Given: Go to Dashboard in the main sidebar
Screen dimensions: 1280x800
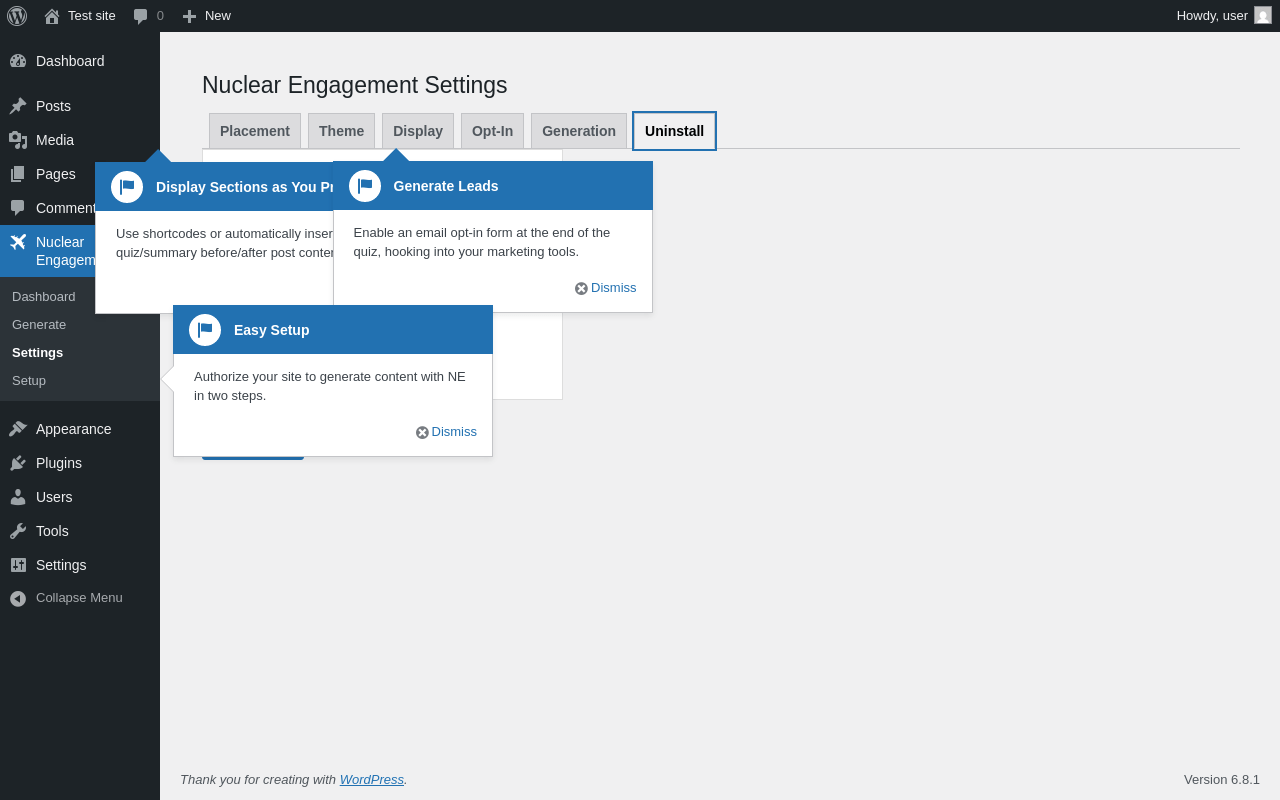Looking at the screenshot, I should (80, 61).
